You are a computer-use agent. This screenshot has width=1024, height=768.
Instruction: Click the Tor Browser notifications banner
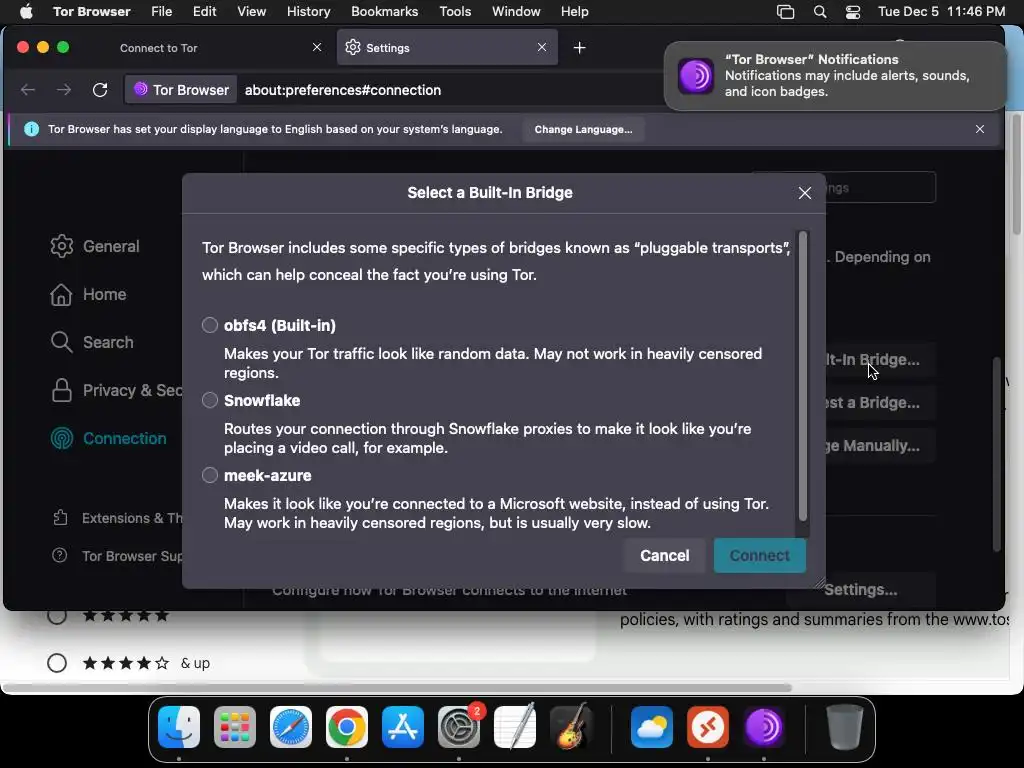835,76
